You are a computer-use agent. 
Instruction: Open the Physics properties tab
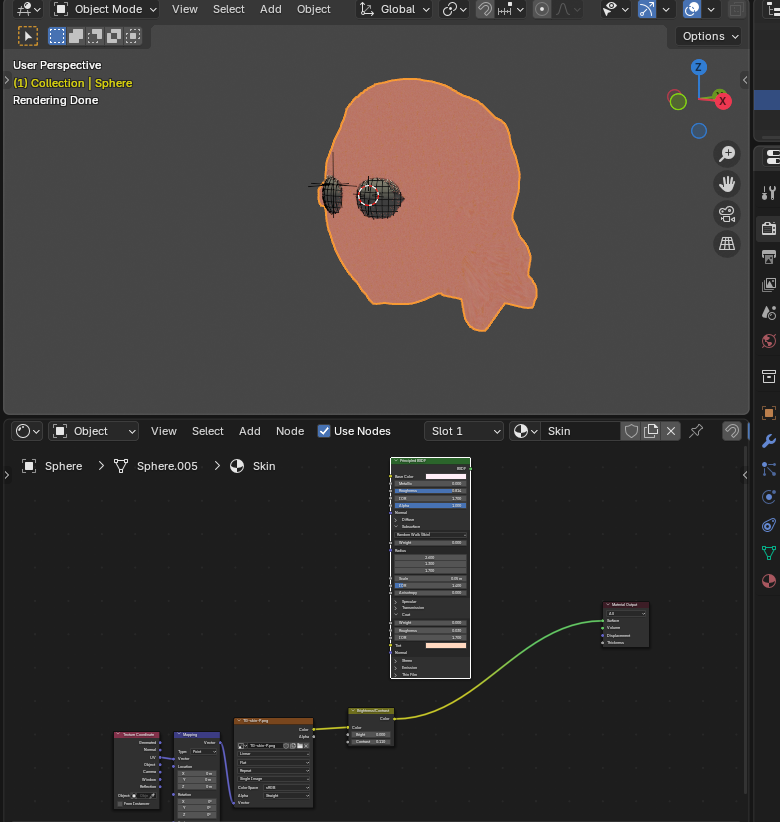[x=768, y=497]
